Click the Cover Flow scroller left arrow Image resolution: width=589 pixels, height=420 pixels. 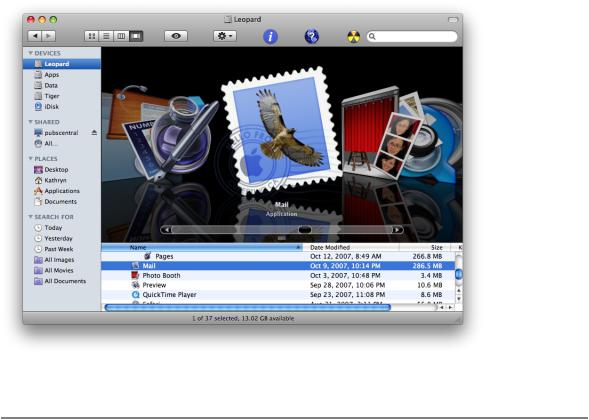(166, 230)
